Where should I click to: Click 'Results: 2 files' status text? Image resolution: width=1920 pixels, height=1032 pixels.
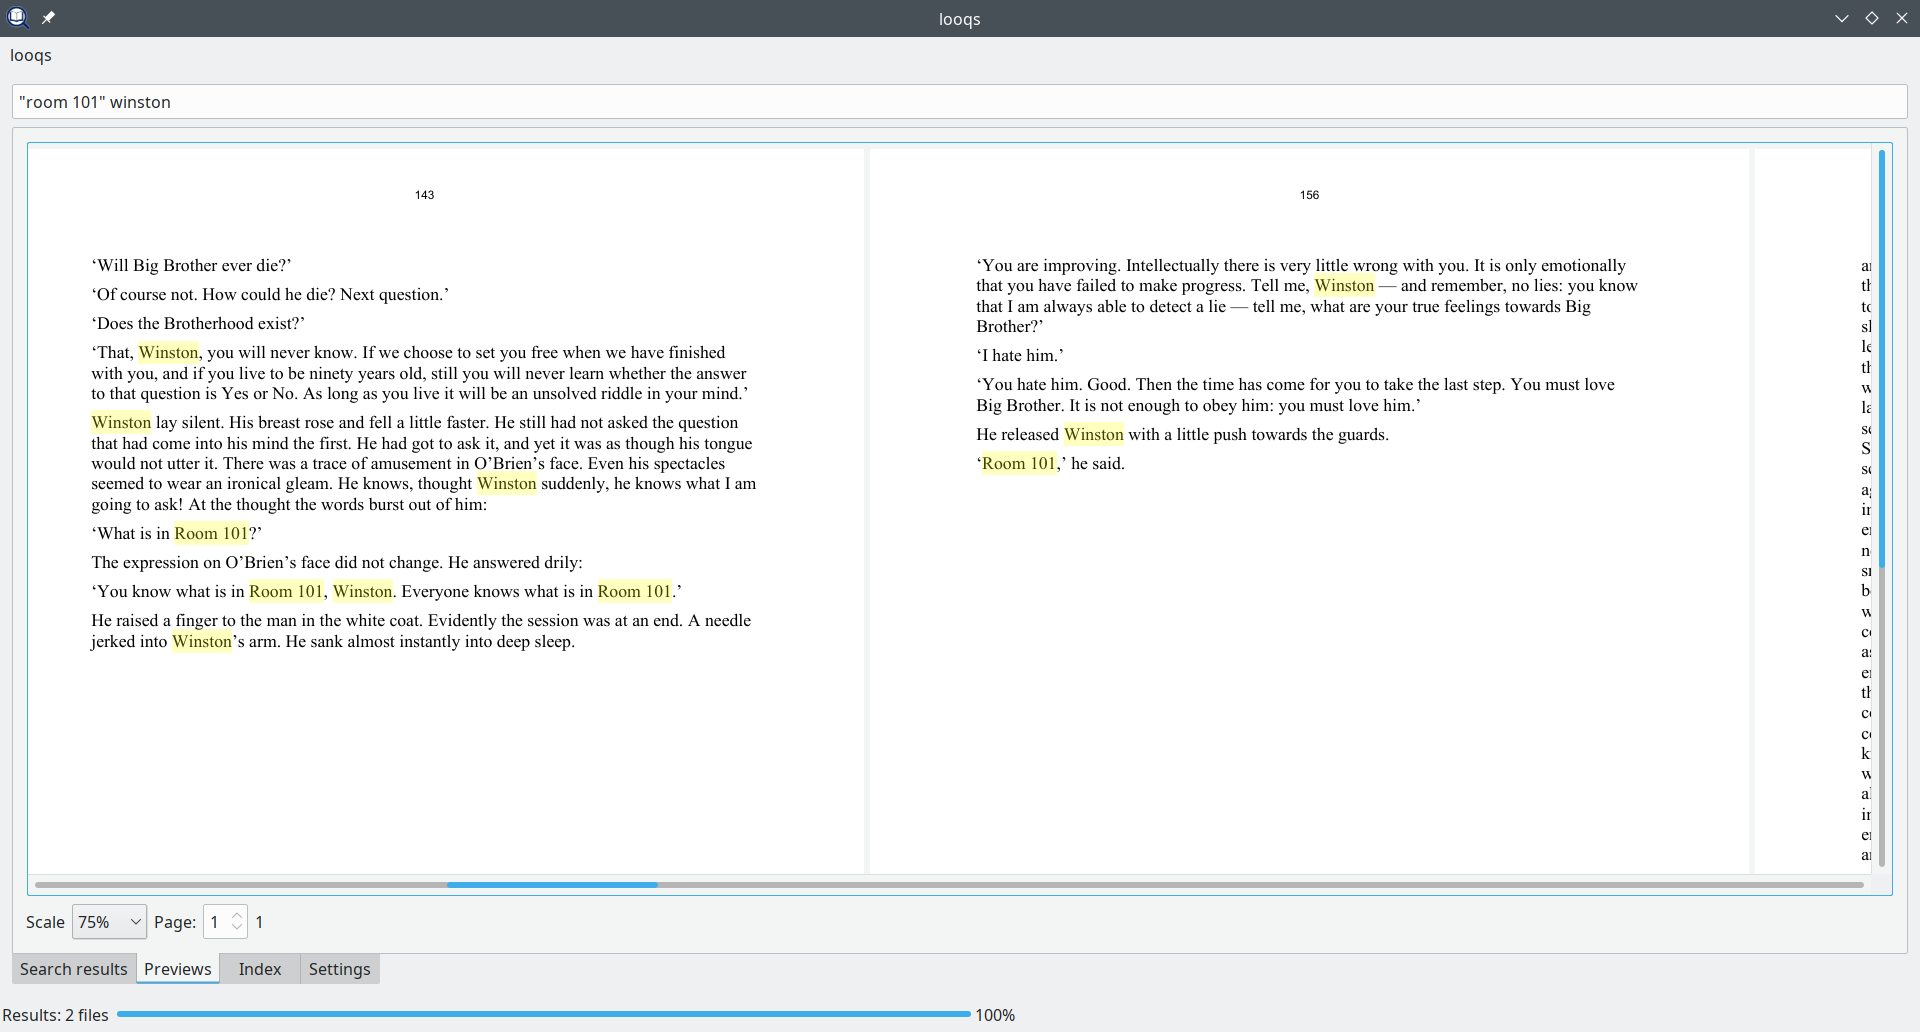55,1015
